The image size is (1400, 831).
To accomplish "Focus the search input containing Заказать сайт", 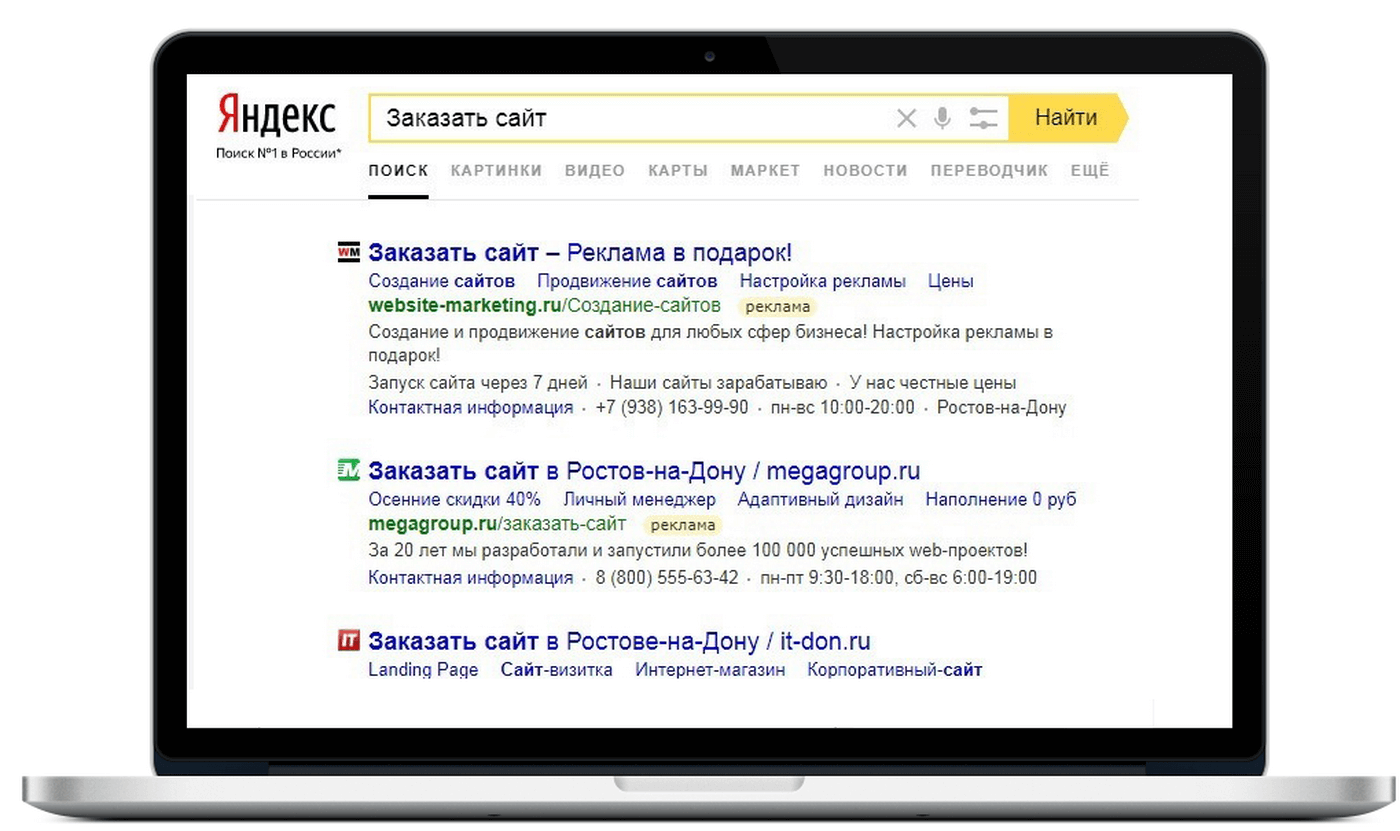I will 630,118.
